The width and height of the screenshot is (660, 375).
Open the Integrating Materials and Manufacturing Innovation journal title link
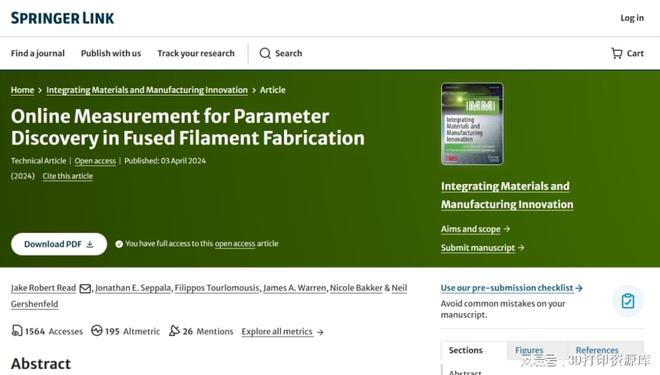pos(507,195)
